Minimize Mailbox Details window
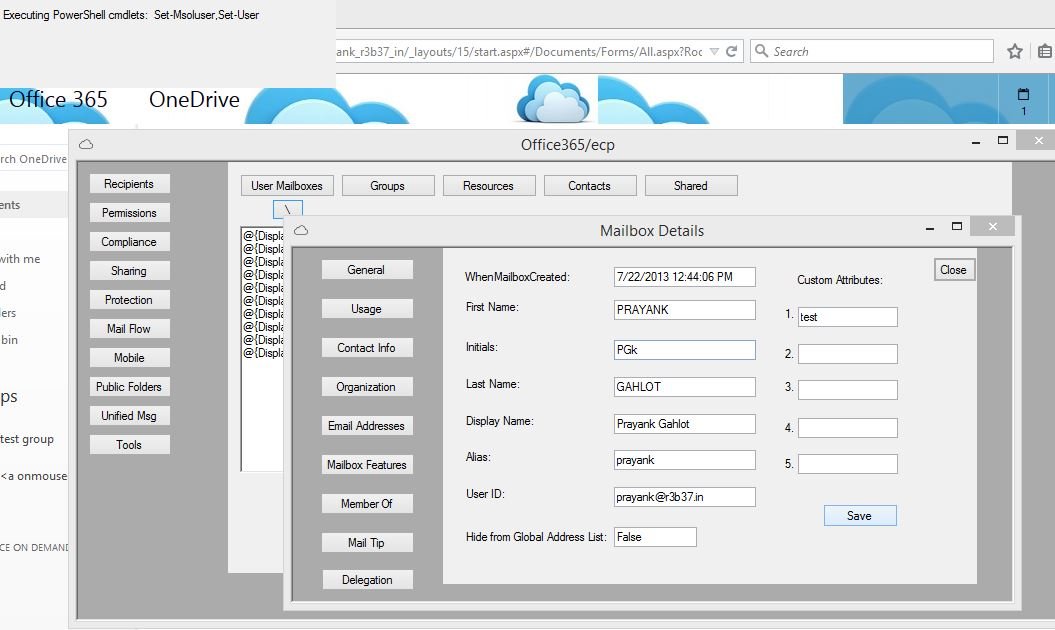 930,228
